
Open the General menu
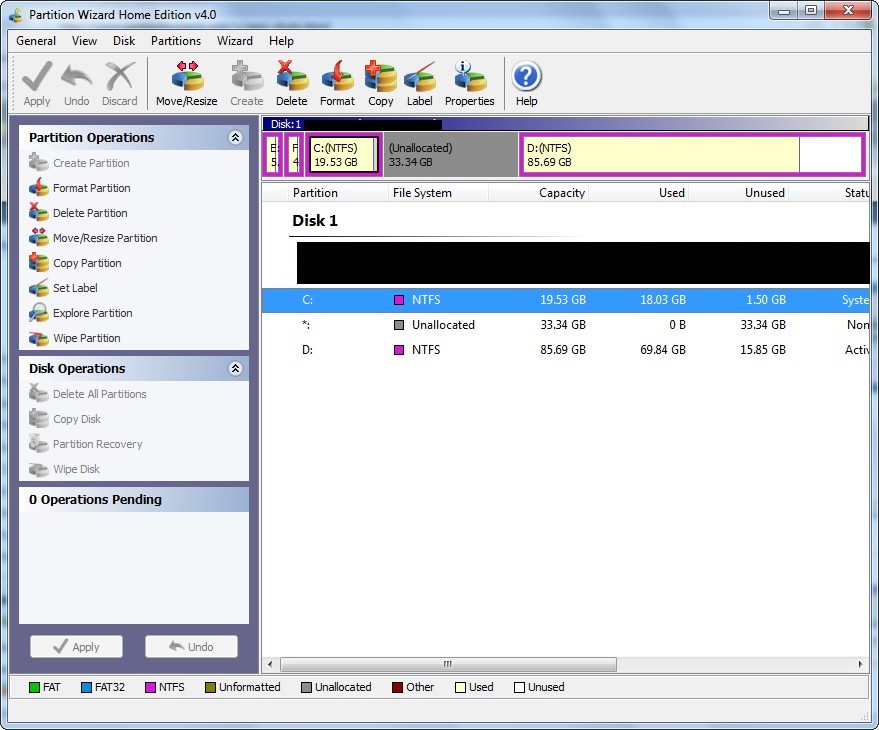[36, 41]
